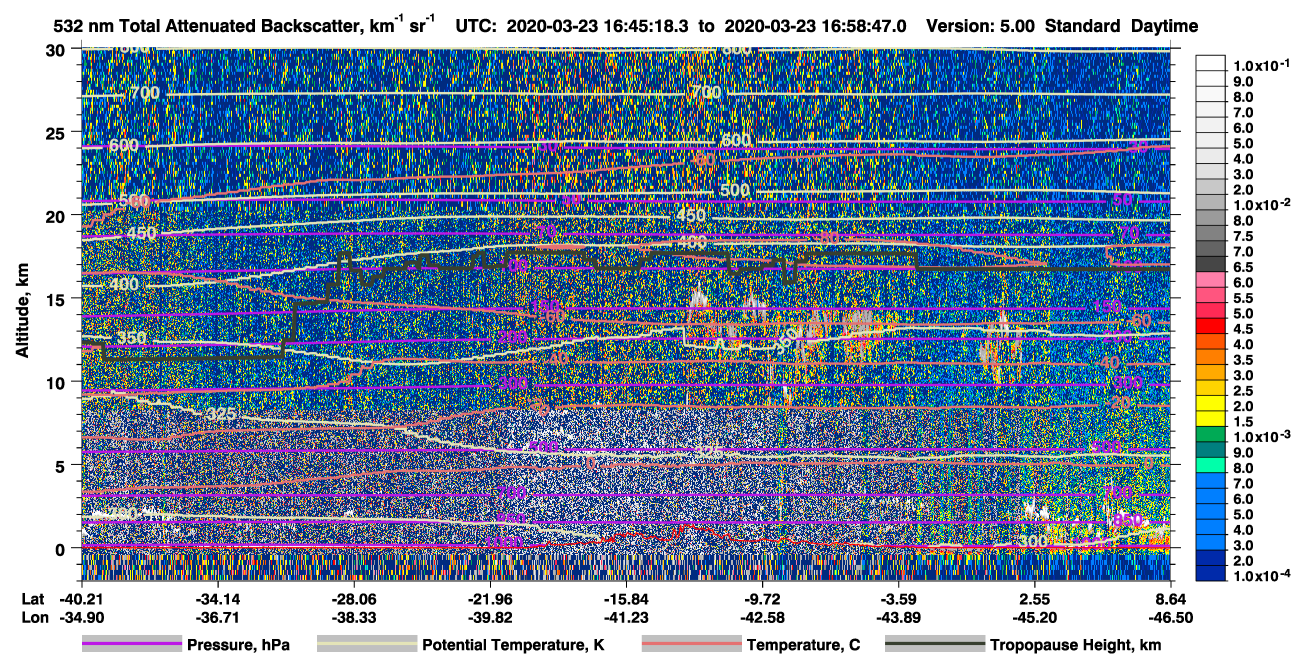Click longitude value -38.33
The image size is (1300, 667).
(x=354, y=617)
